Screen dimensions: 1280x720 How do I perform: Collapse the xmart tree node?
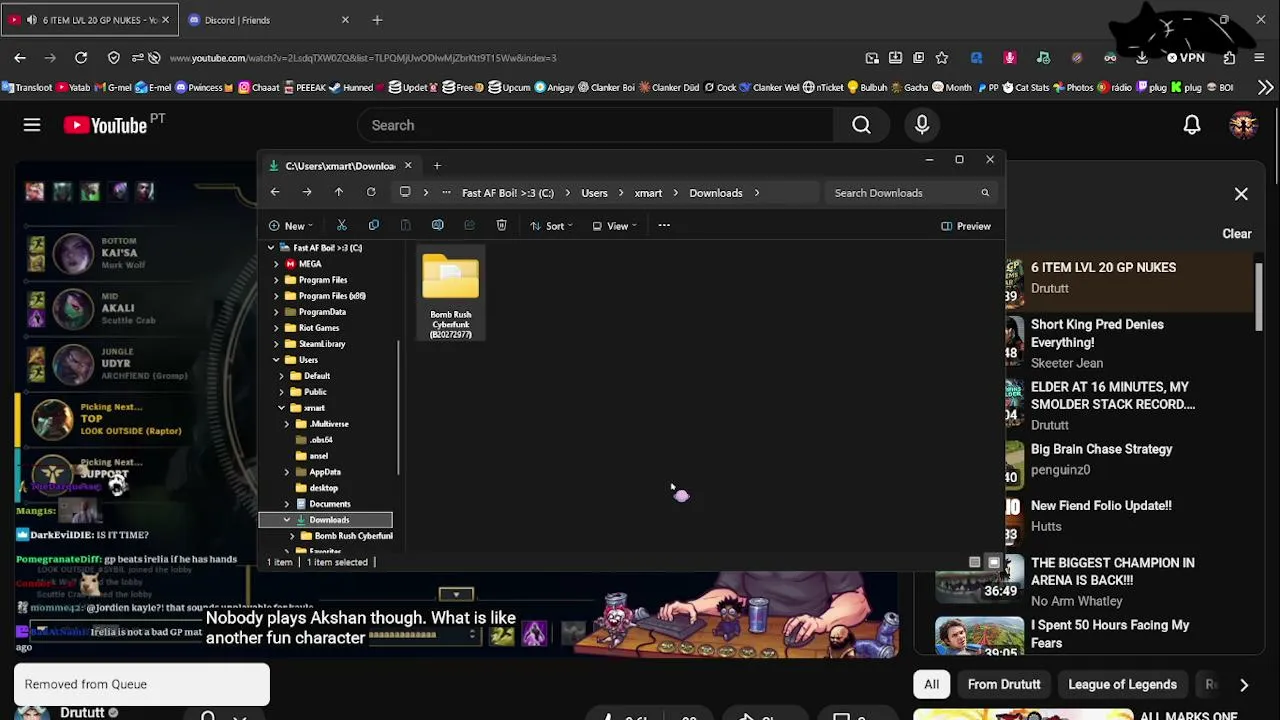(282, 408)
